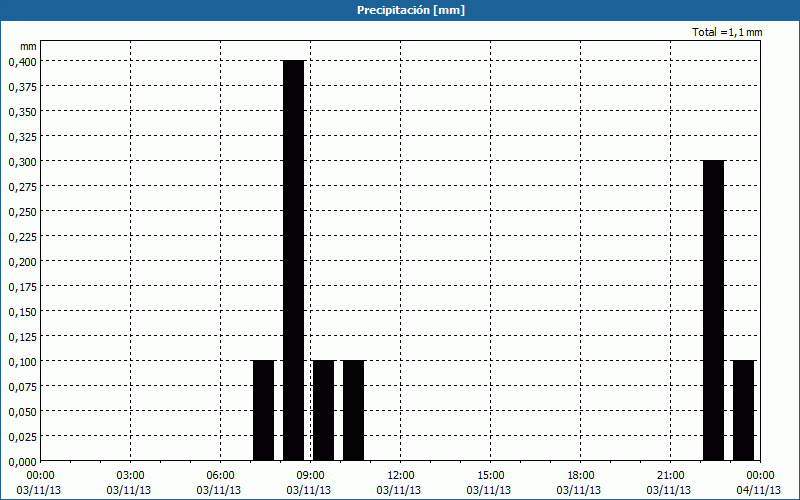This screenshot has width=800, height=500.
Task: Click the 0,000 y-axis label
Action: tap(22, 462)
